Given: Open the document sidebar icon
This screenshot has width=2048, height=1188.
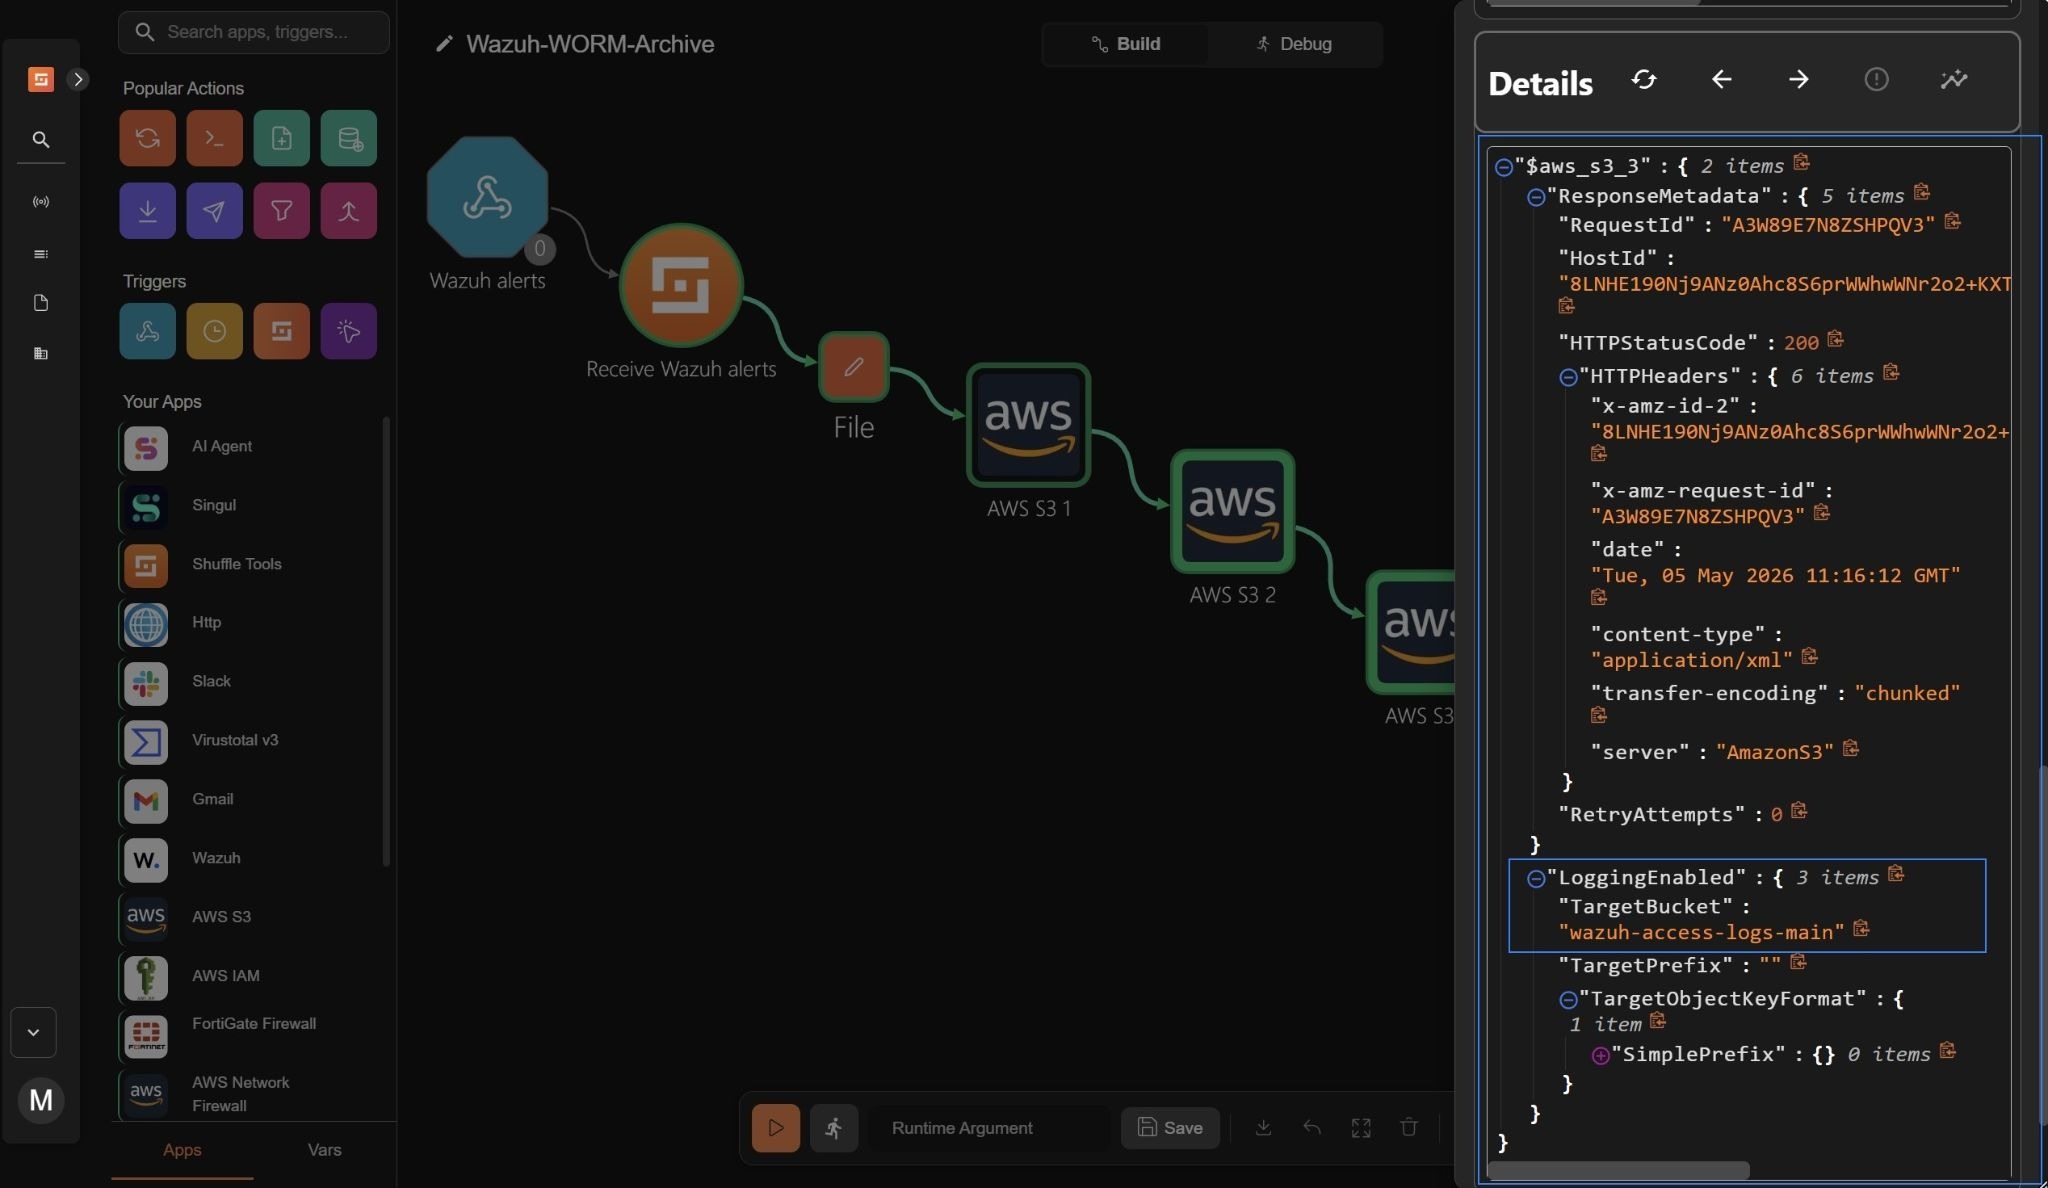Looking at the screenshot, I should [41, 303].
